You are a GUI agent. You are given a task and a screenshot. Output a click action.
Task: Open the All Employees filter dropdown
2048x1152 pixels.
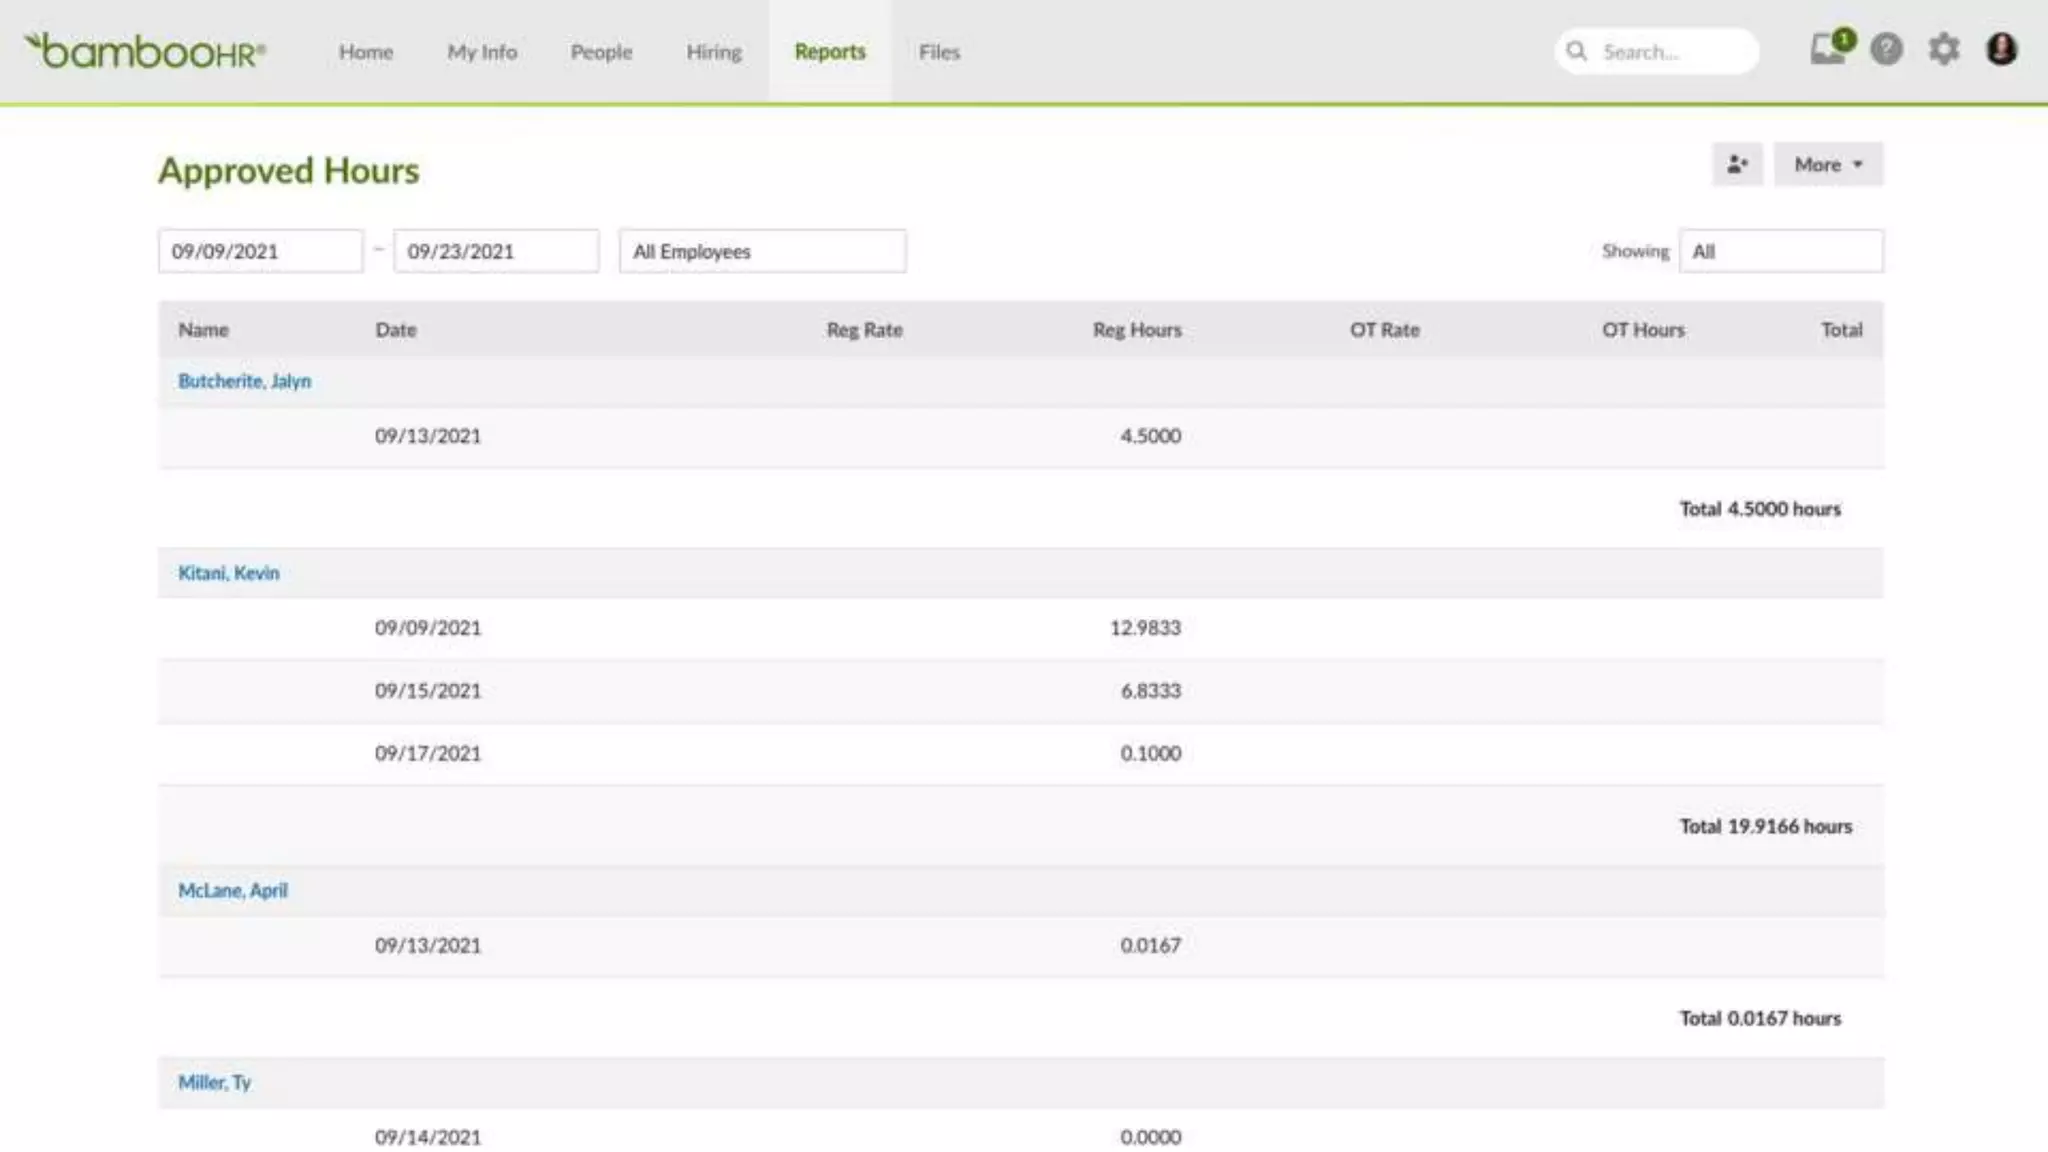(x=762, y=251)
